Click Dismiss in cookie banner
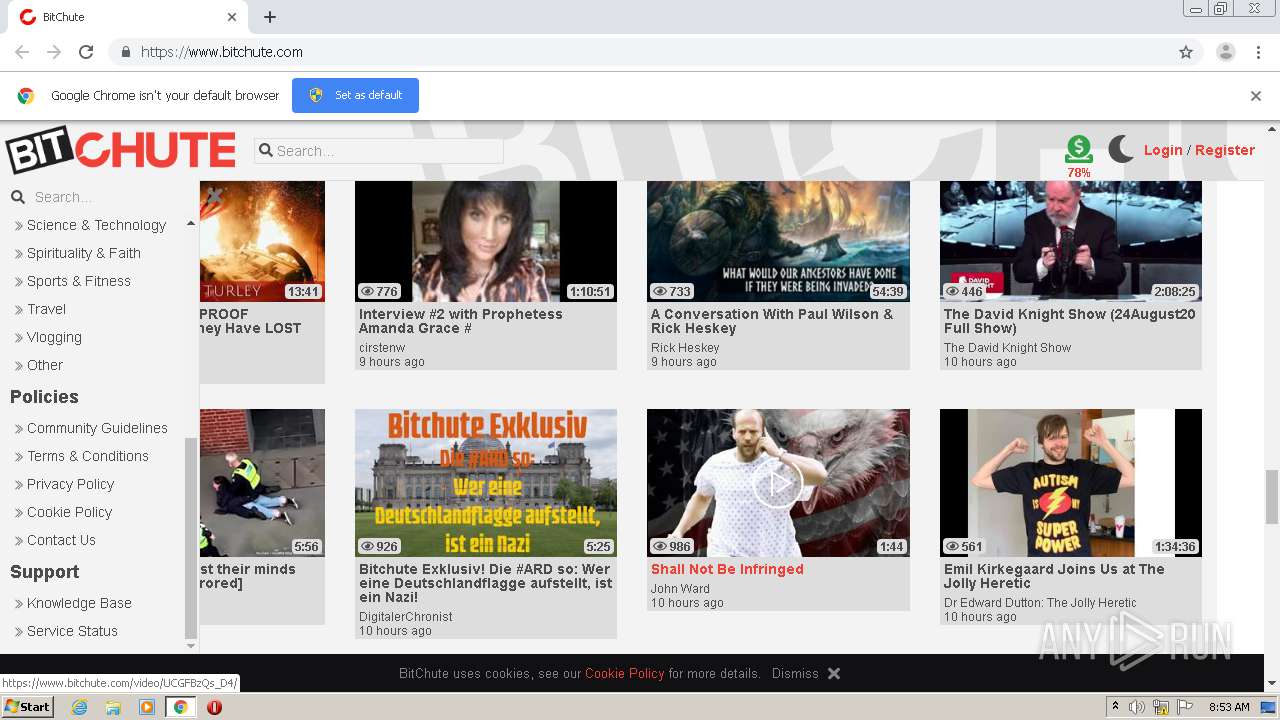This screenshot has height=720, width=1280. [795, 674]
